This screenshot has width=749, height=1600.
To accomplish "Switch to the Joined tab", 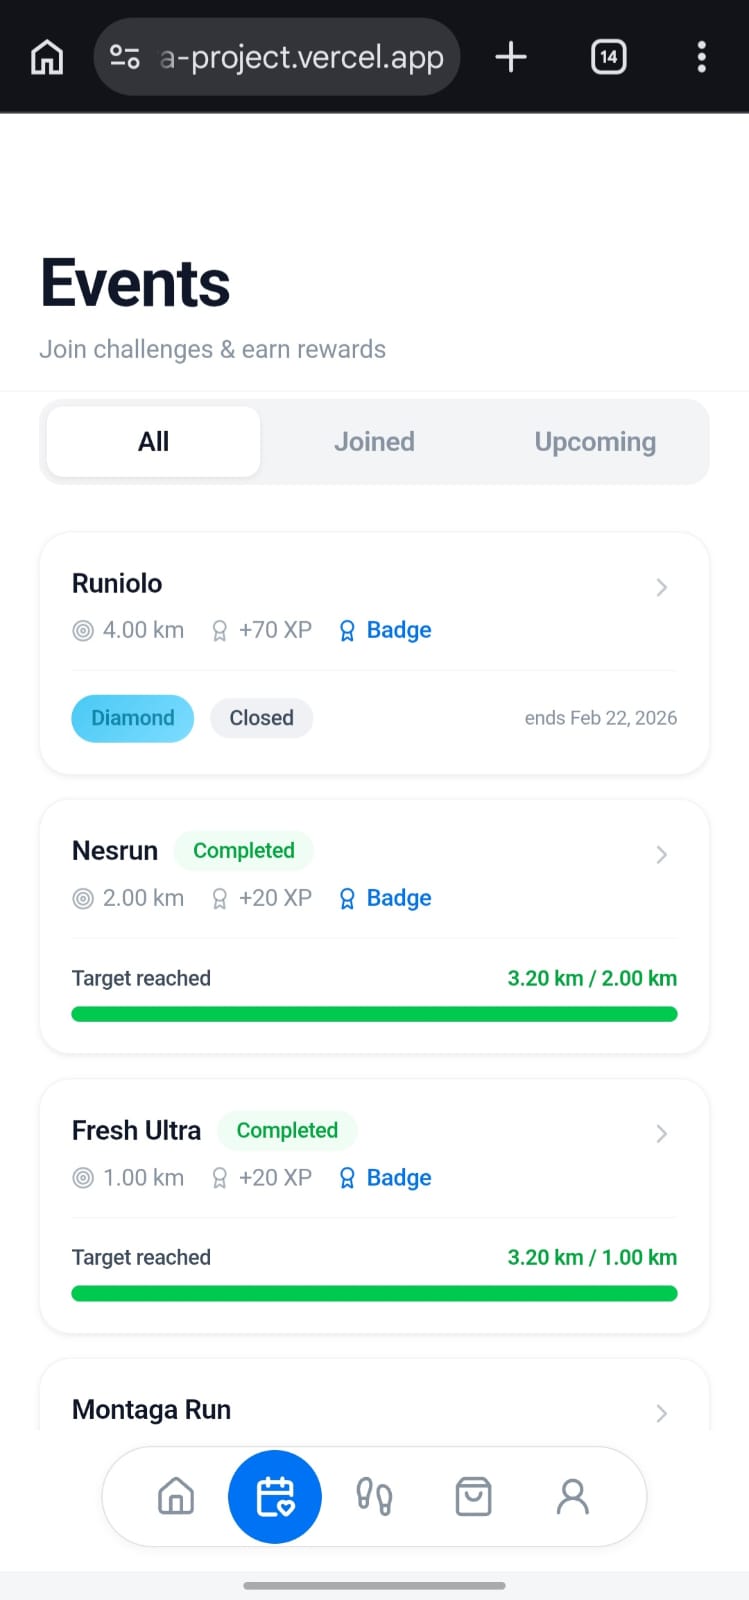I will pyautogui.click(x=374, y=442).
